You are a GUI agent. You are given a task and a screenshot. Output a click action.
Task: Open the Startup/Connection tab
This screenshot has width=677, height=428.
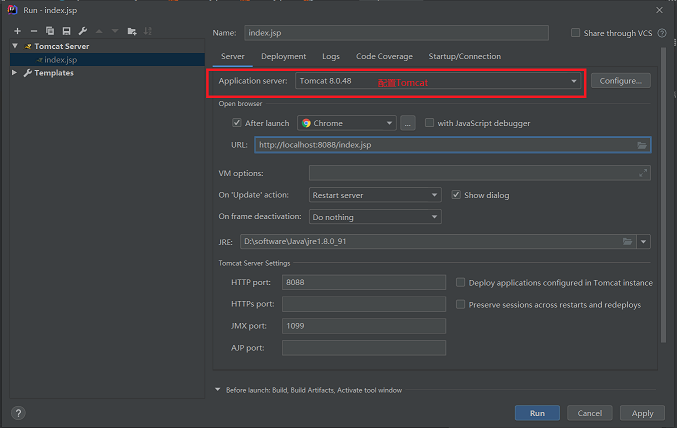464,57
